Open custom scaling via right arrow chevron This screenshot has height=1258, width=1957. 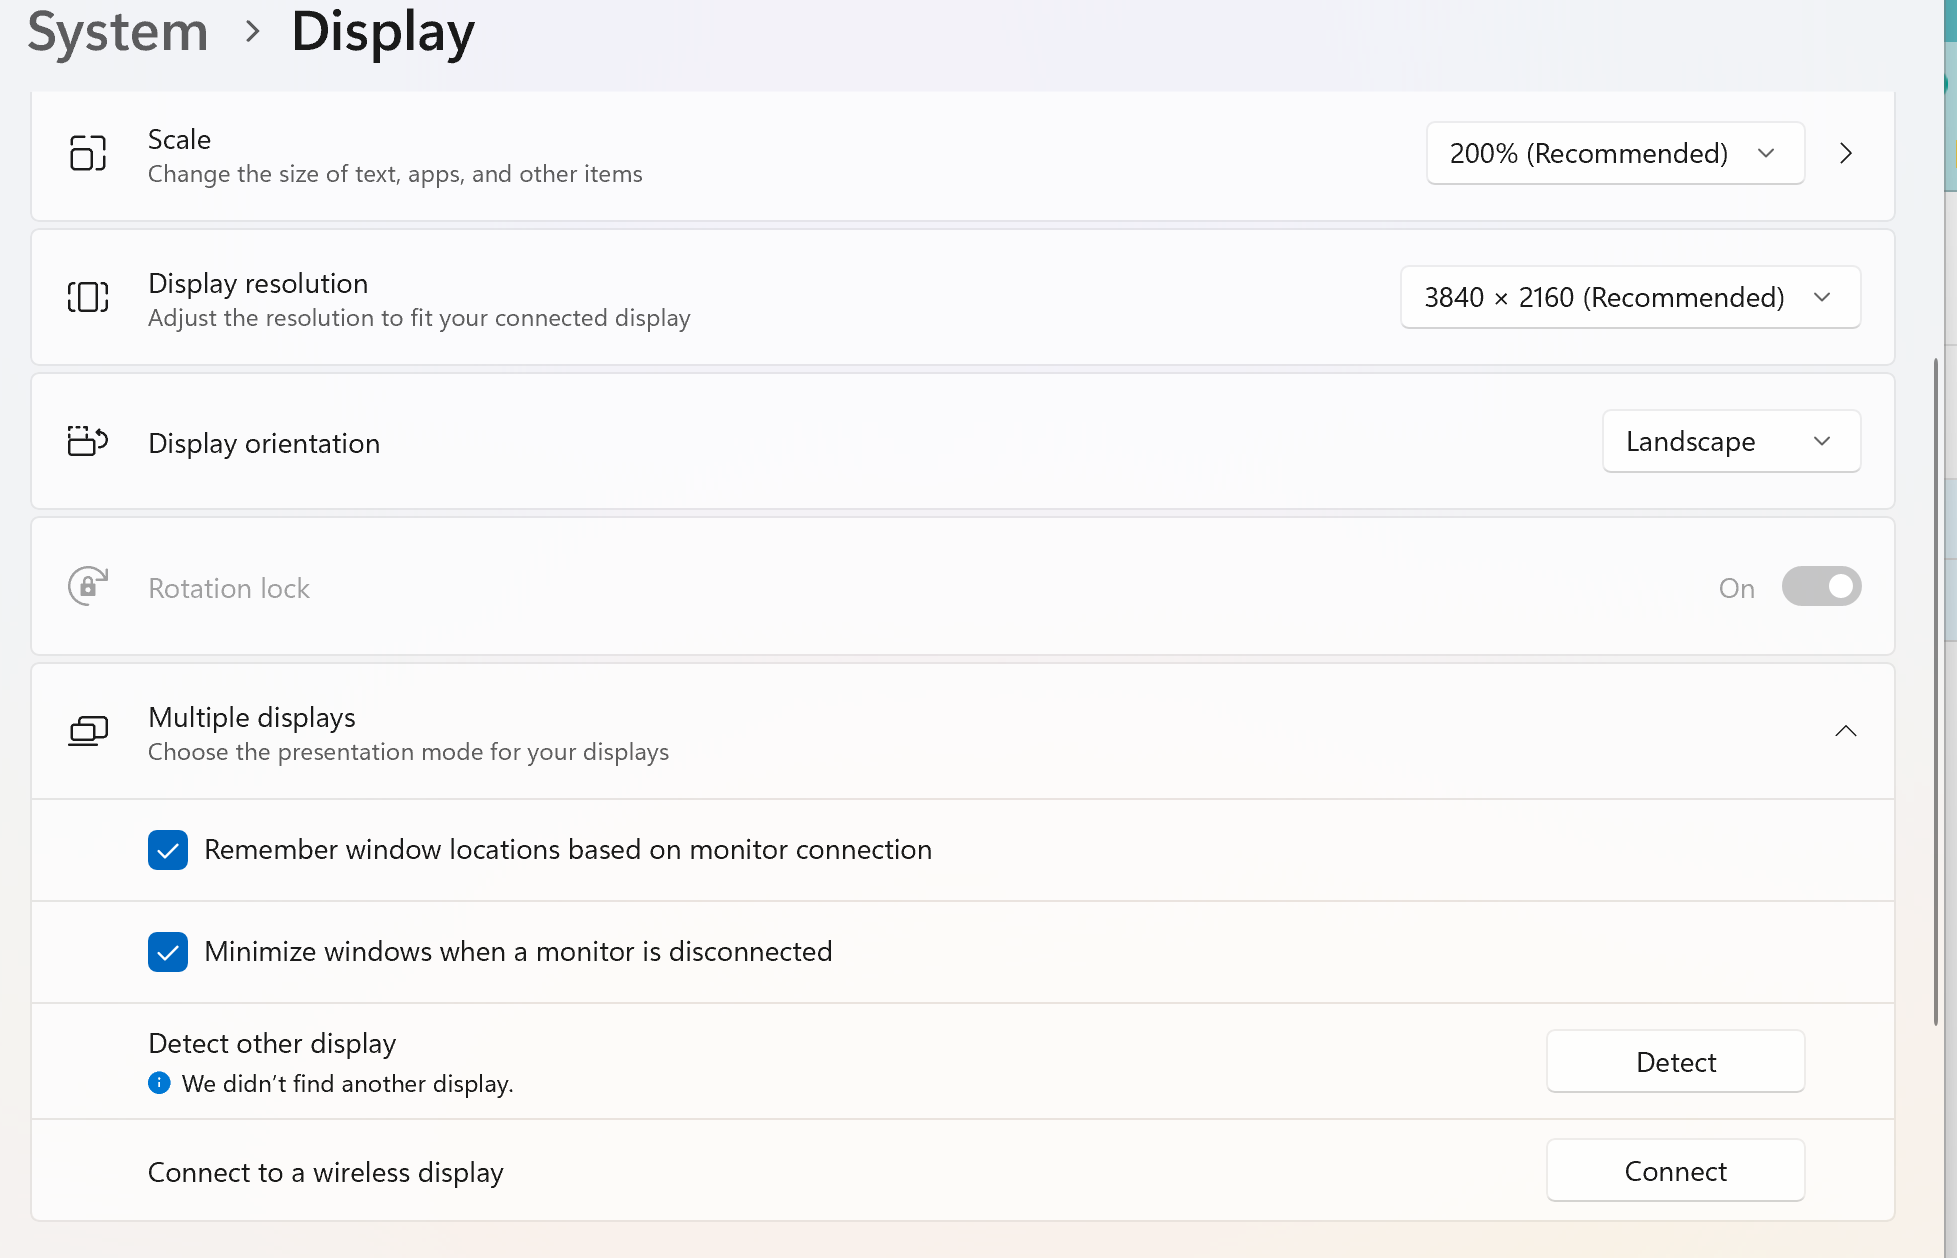(x=1846, y=153)
